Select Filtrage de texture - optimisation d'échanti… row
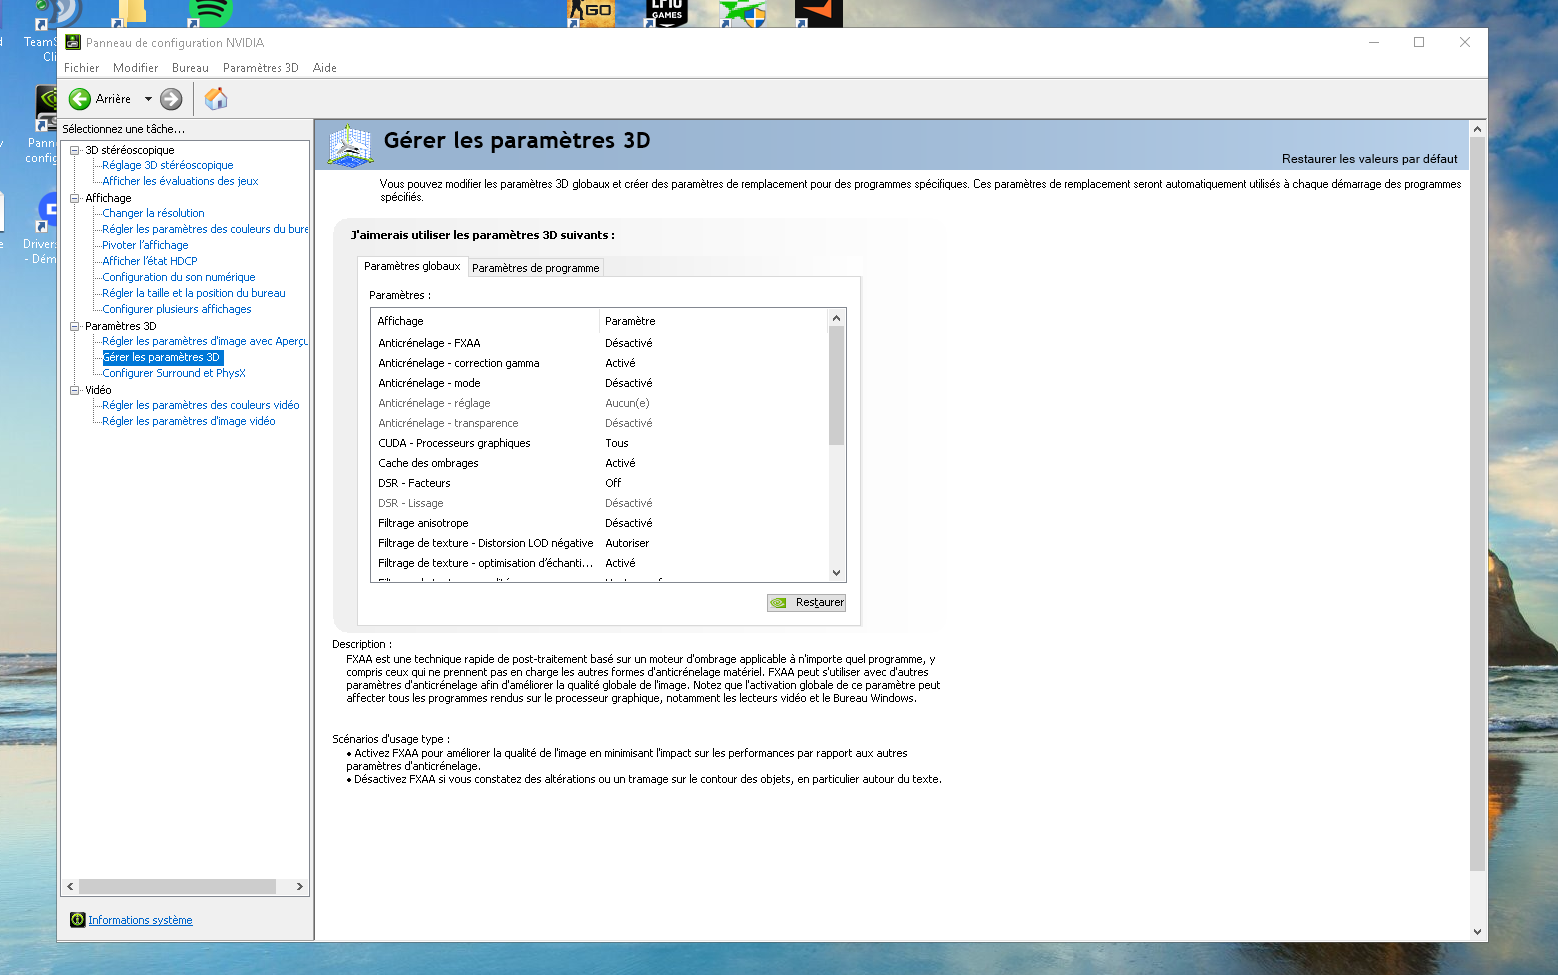The width and height of the screenshot is (1558, 975). point(600,563)
